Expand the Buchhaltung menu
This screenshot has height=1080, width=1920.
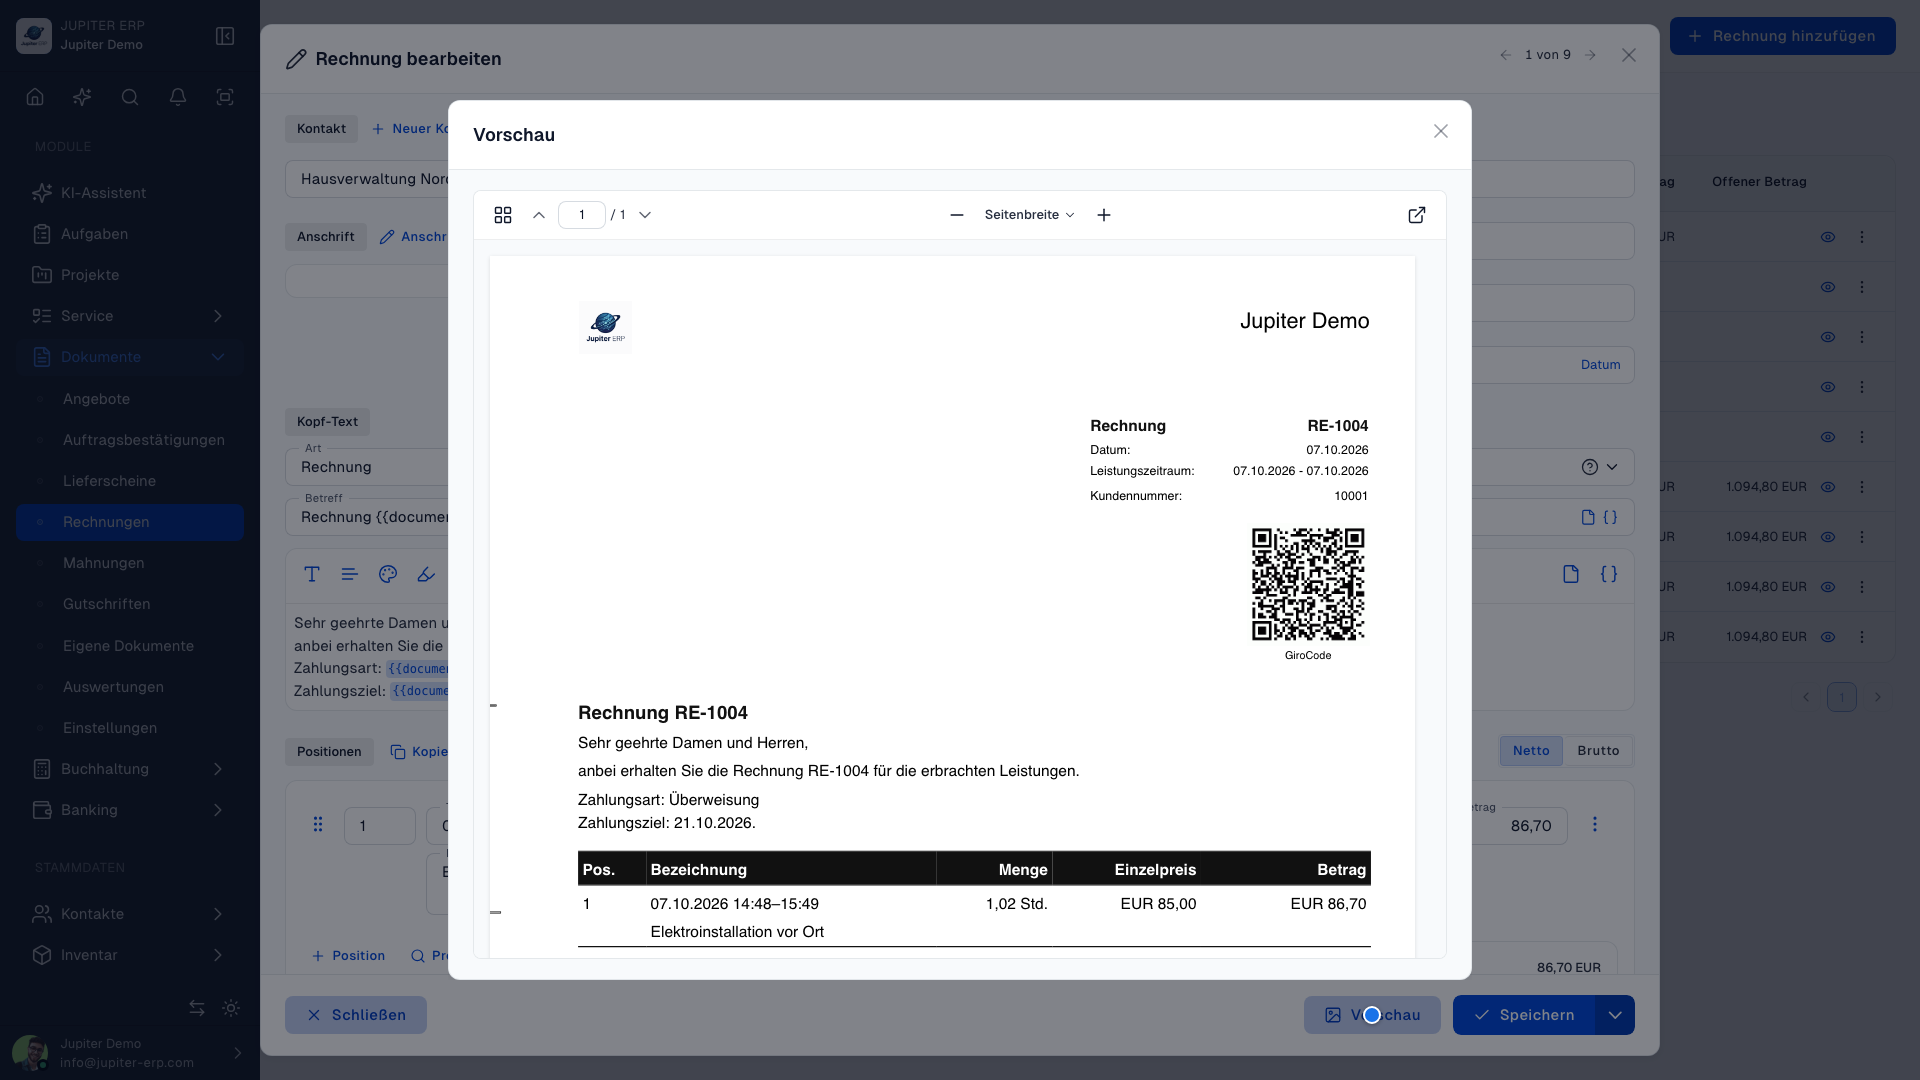(130, 769)
